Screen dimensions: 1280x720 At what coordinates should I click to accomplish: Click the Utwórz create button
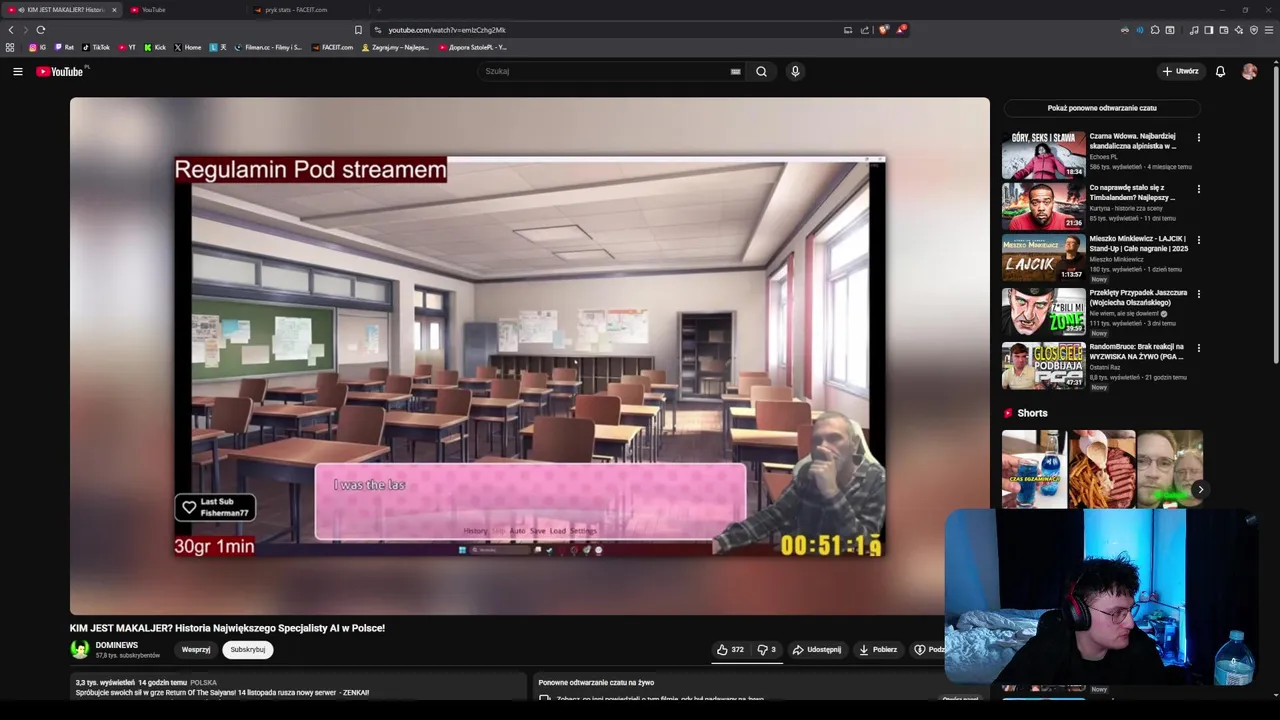[1180, 71]
